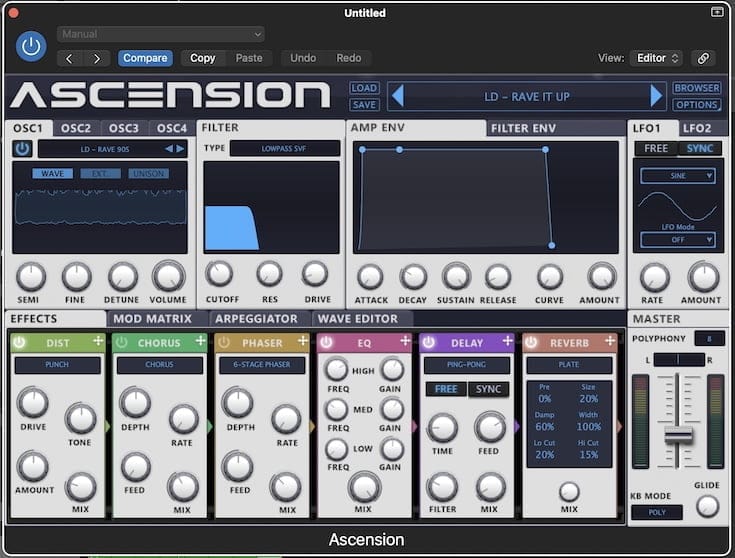Viewport: 735px width, 558px height.
Task: Click the plus icon on REVERB effect
Action: (610, 342)
